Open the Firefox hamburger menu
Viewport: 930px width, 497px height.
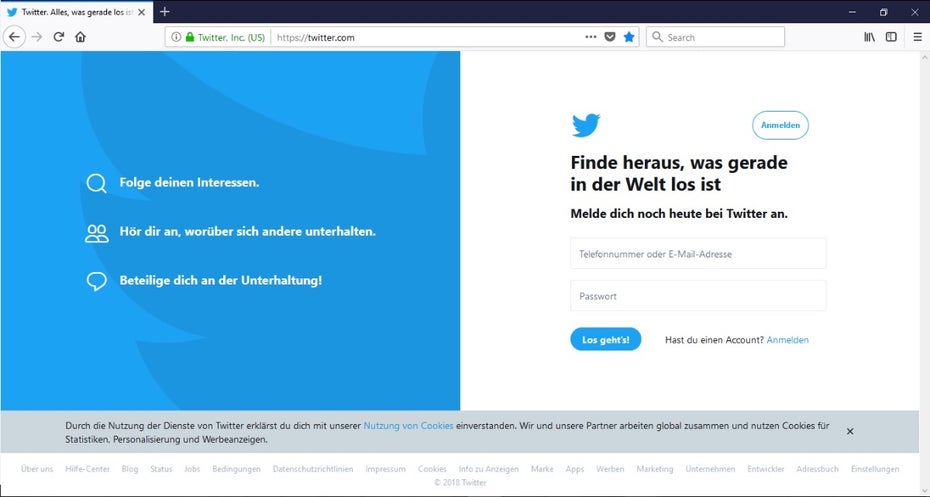[x=918, y=37]
